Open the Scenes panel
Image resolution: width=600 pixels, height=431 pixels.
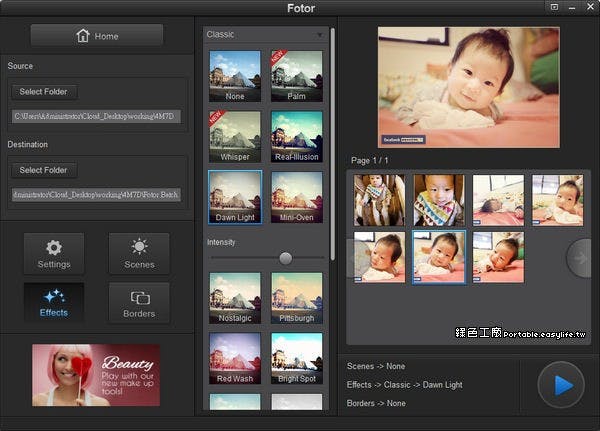point(139,253)
